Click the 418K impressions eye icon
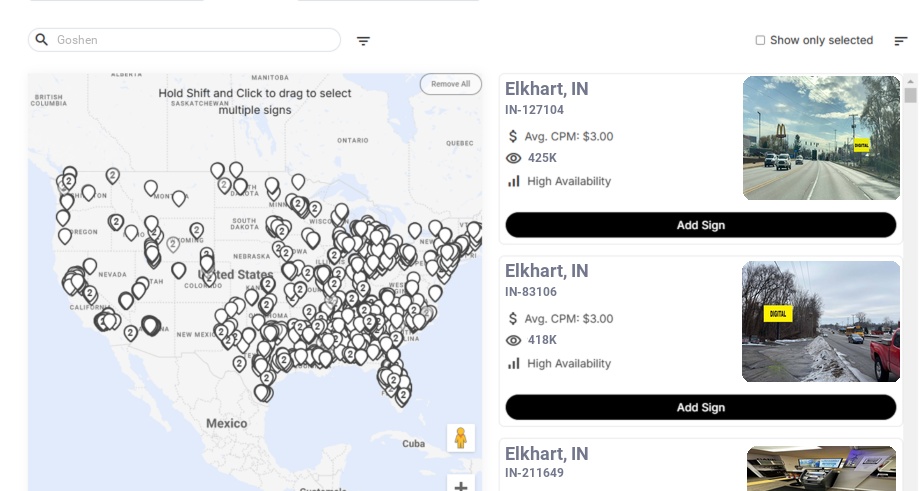Image resolution: width=920 pixels, height=491 pixels. [x=514, y=340]
